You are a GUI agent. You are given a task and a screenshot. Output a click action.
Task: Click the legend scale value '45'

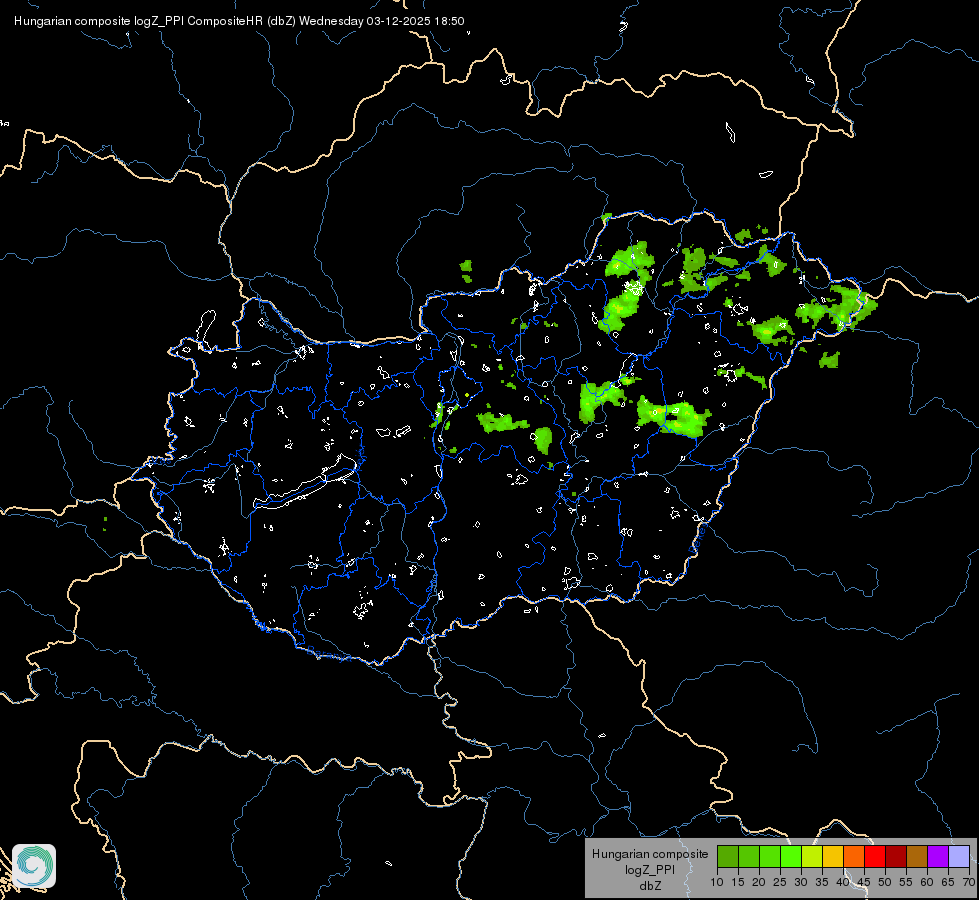point(863,882)
